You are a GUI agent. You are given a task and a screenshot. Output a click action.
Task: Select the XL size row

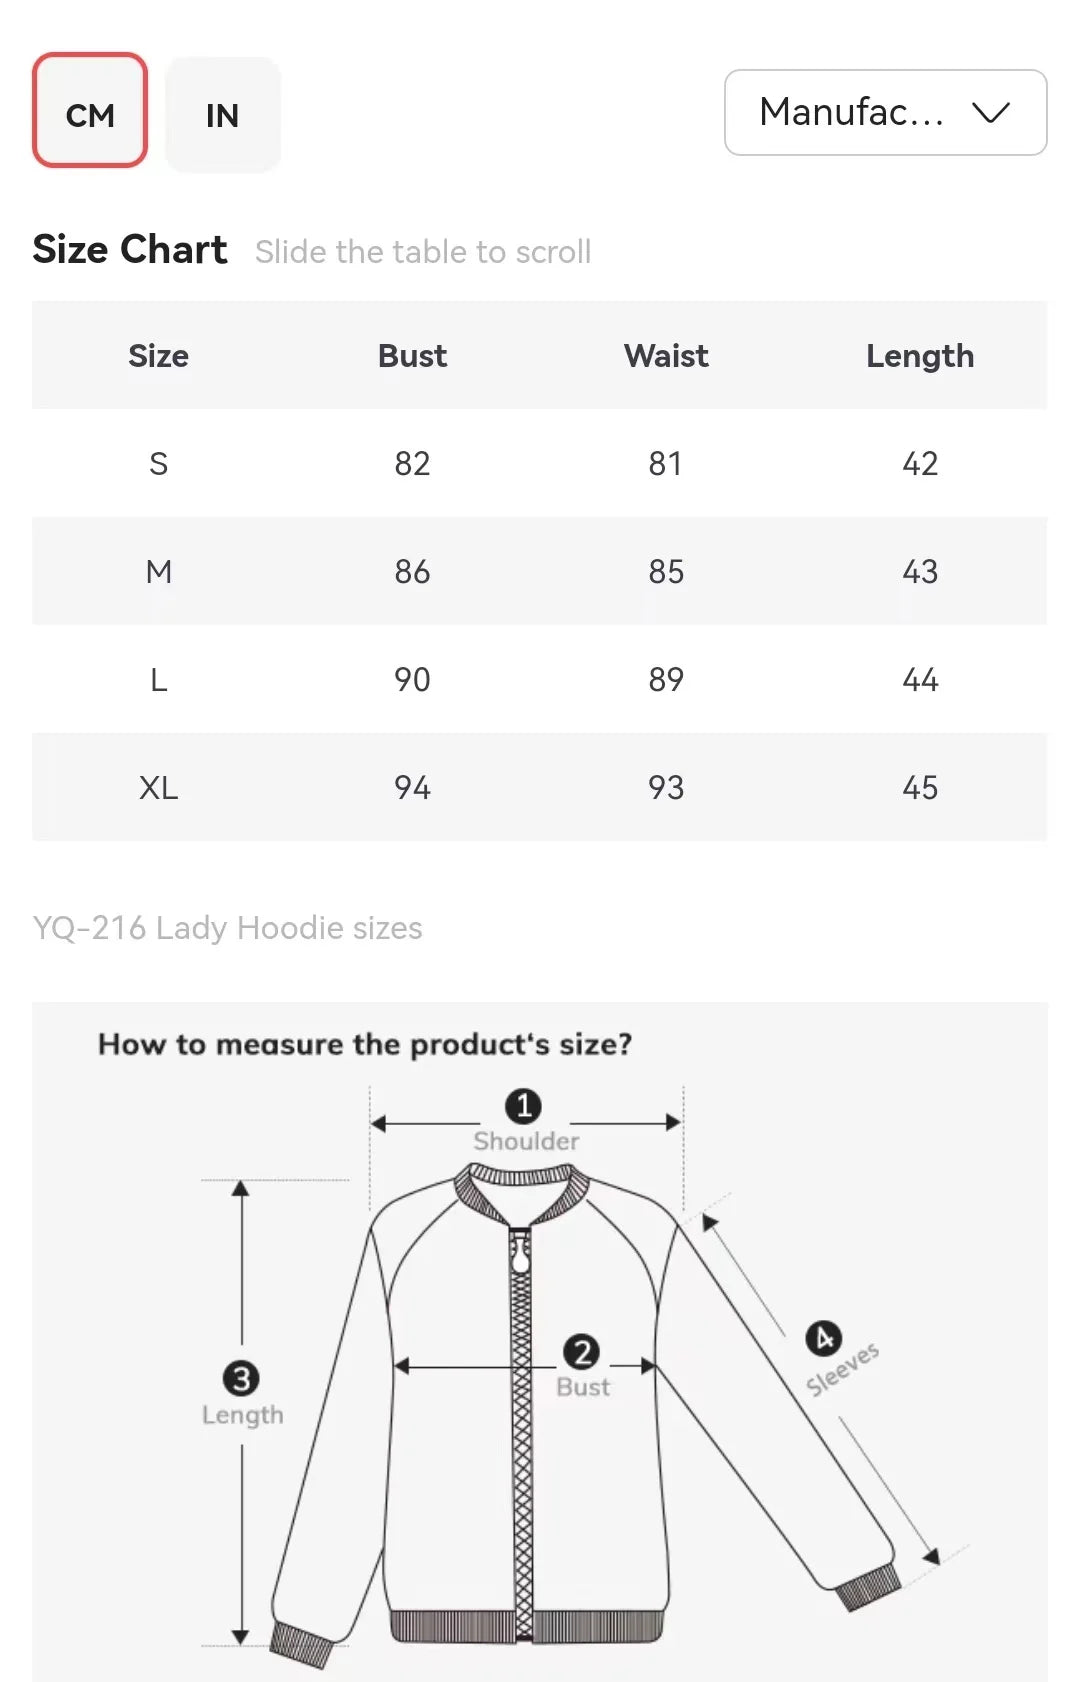(158, 788)
